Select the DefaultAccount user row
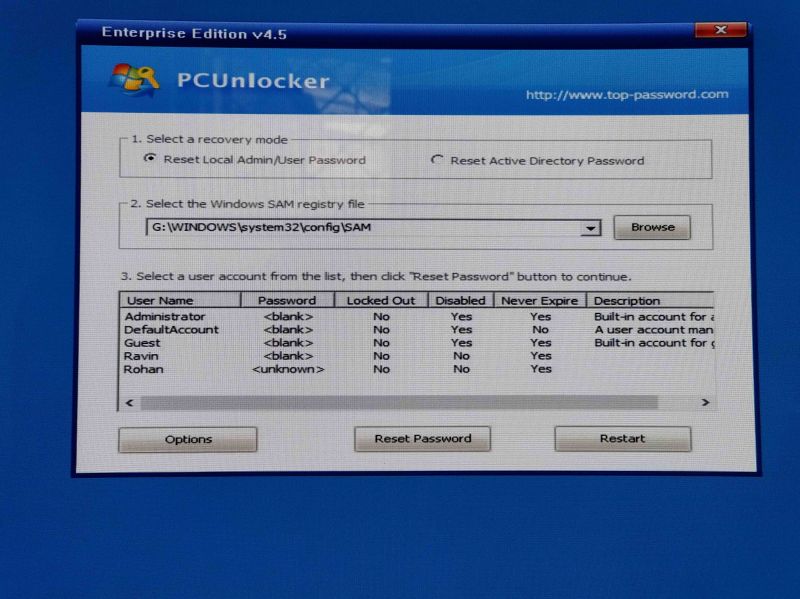 tap(417, 330)
